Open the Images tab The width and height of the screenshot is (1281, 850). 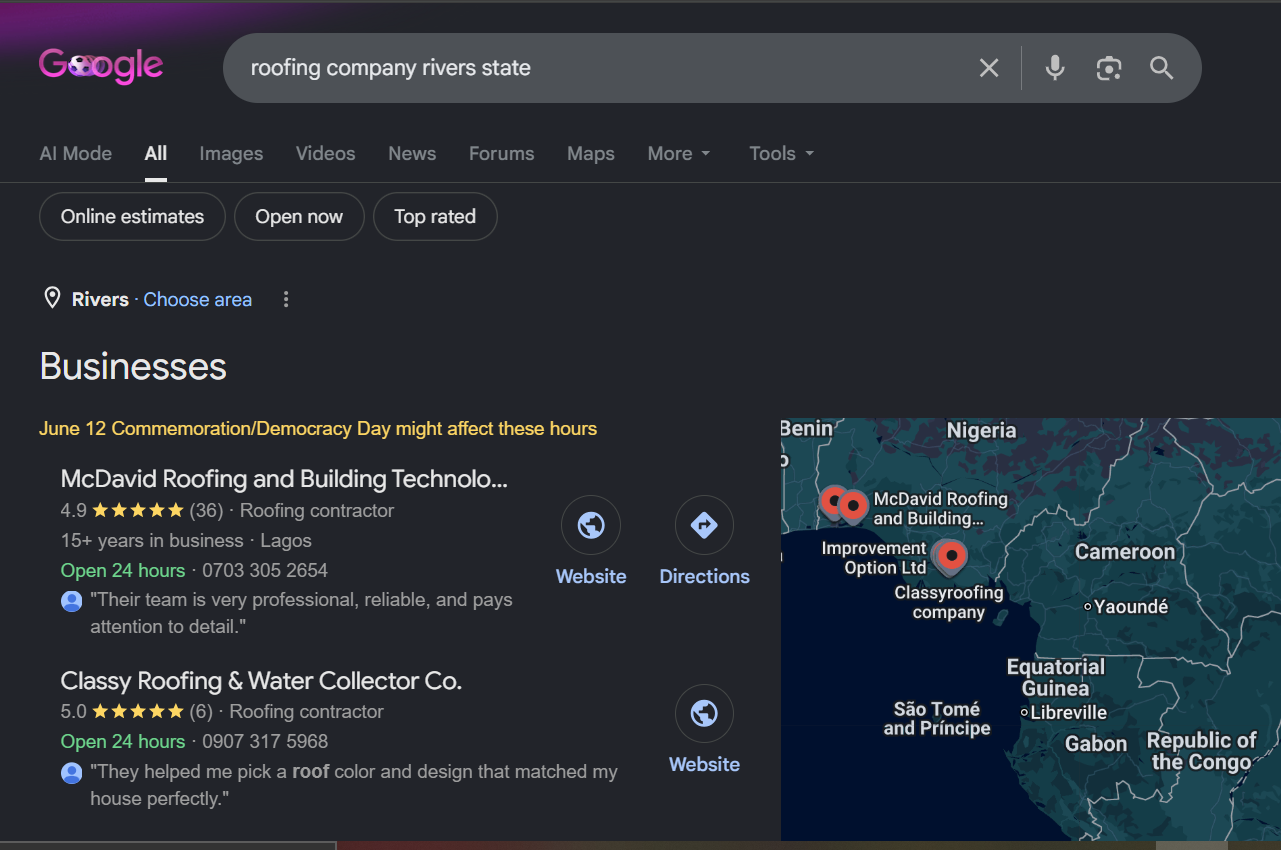[x=231, y=153]
